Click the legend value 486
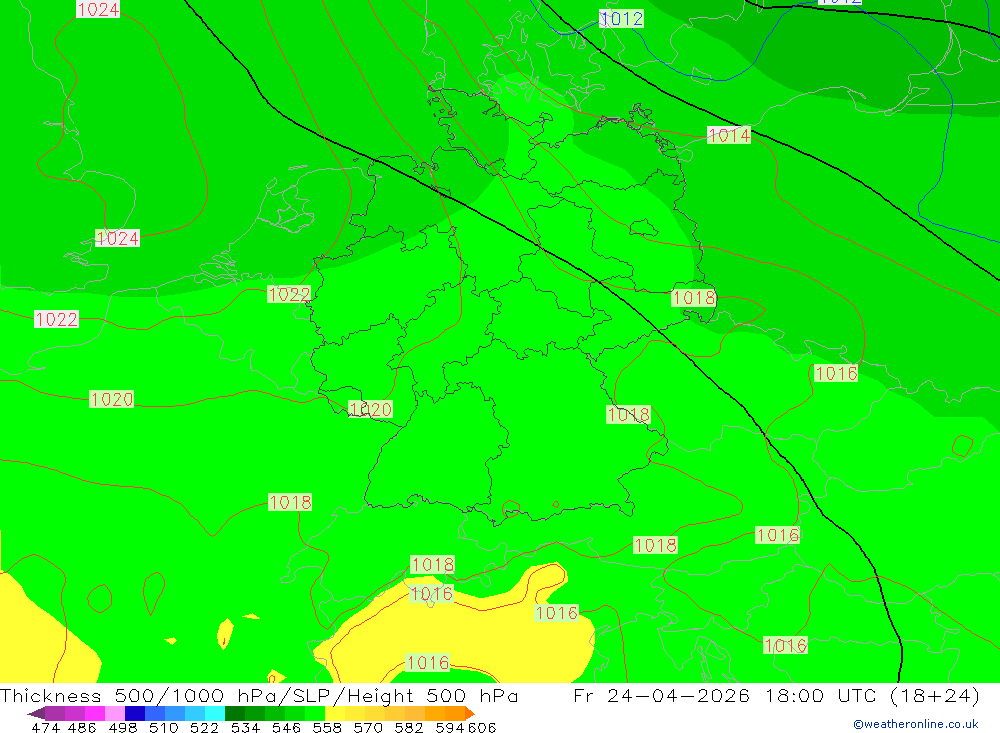Screen dimensions: 1000x733 82,728
